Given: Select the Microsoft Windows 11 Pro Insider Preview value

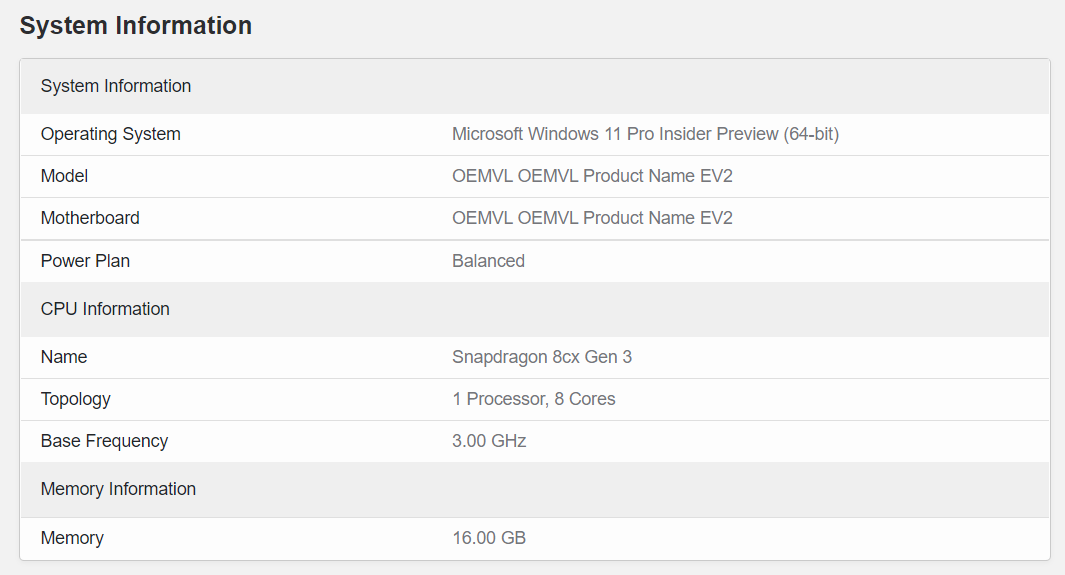Looking at the screenshot, I should [645, 134].
